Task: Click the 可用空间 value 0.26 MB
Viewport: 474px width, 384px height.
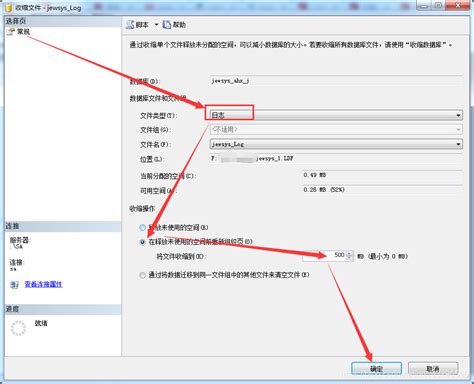Action: pos(382,190)
